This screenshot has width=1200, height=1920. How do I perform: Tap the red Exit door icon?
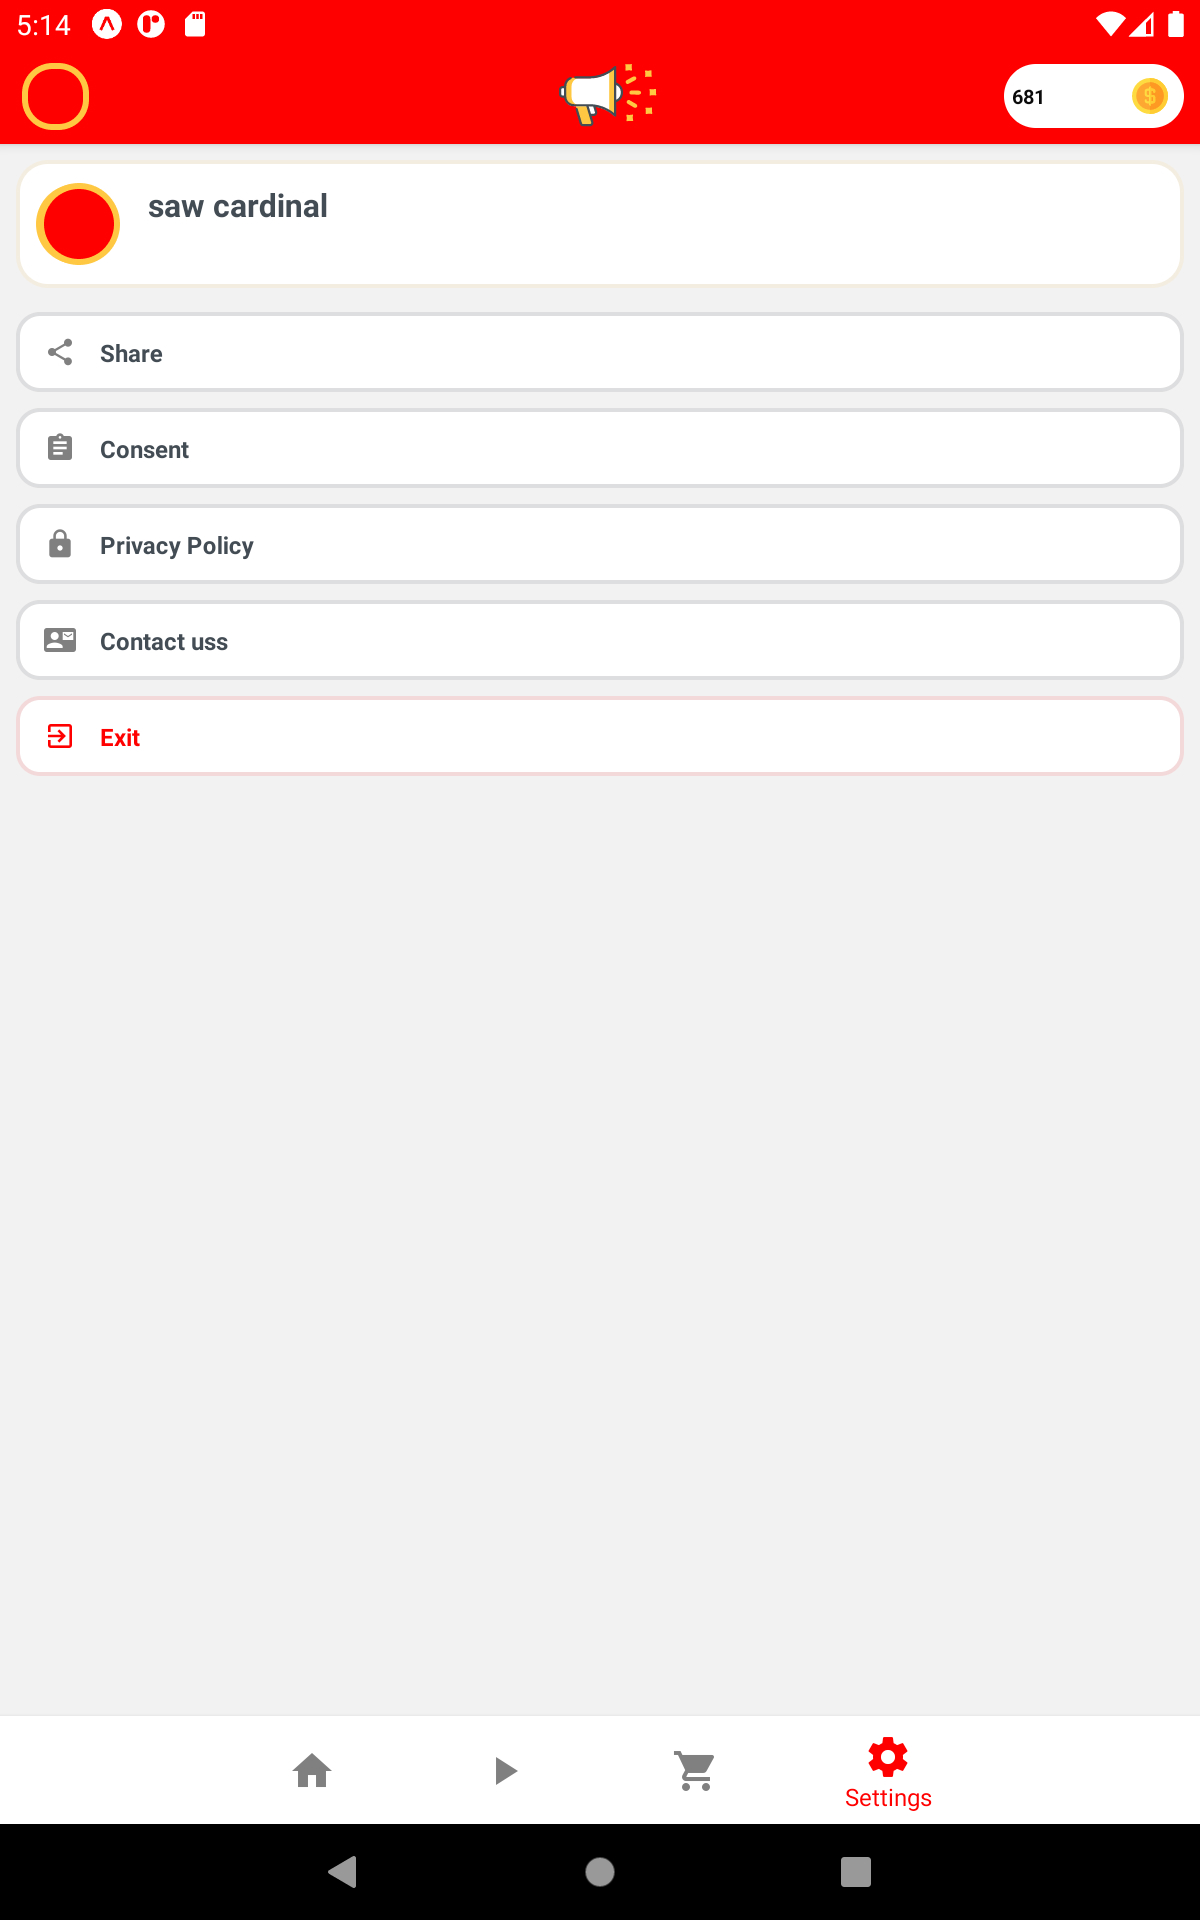pyautogui.click(x=60, y=737)
